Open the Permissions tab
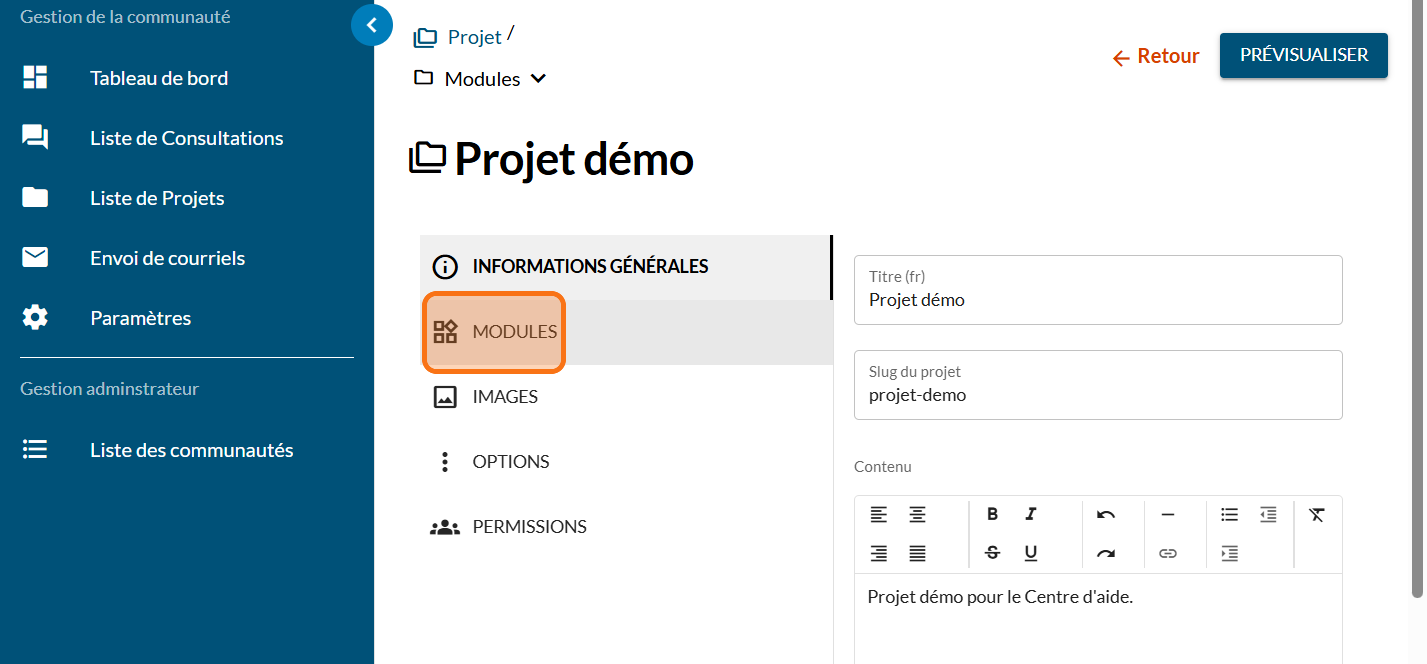 pyautogui.click(x=528, y=527)
